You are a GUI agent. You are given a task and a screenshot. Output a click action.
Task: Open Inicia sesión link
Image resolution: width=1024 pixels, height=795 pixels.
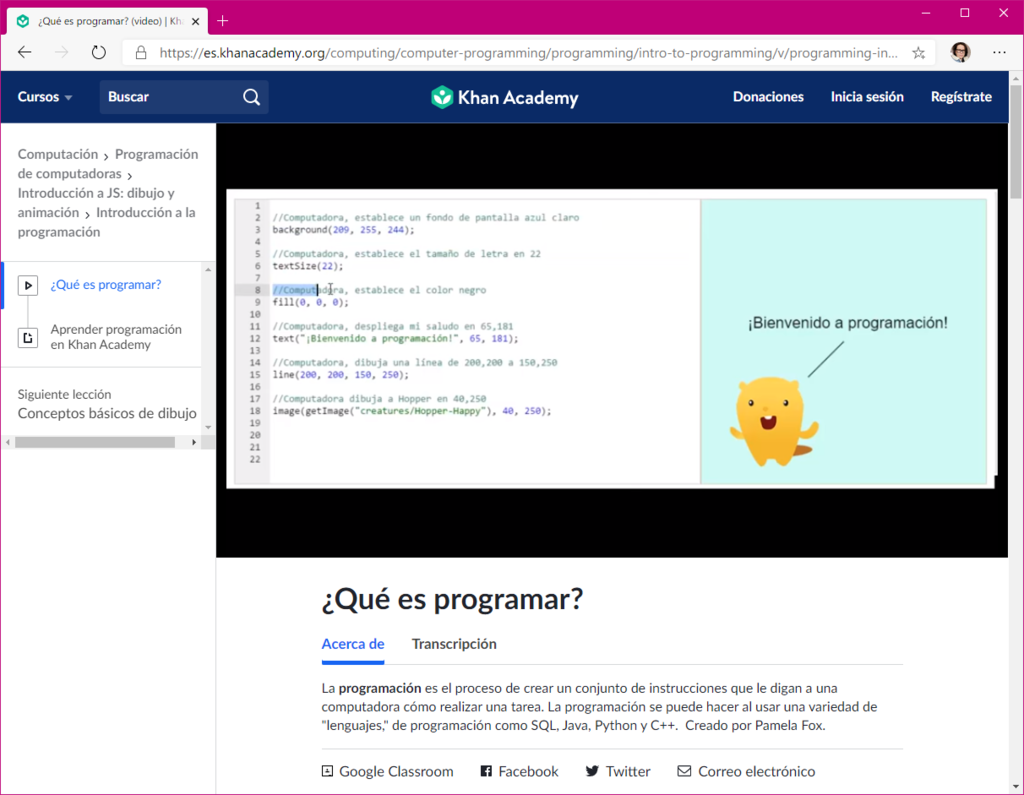tap(867, 97)
